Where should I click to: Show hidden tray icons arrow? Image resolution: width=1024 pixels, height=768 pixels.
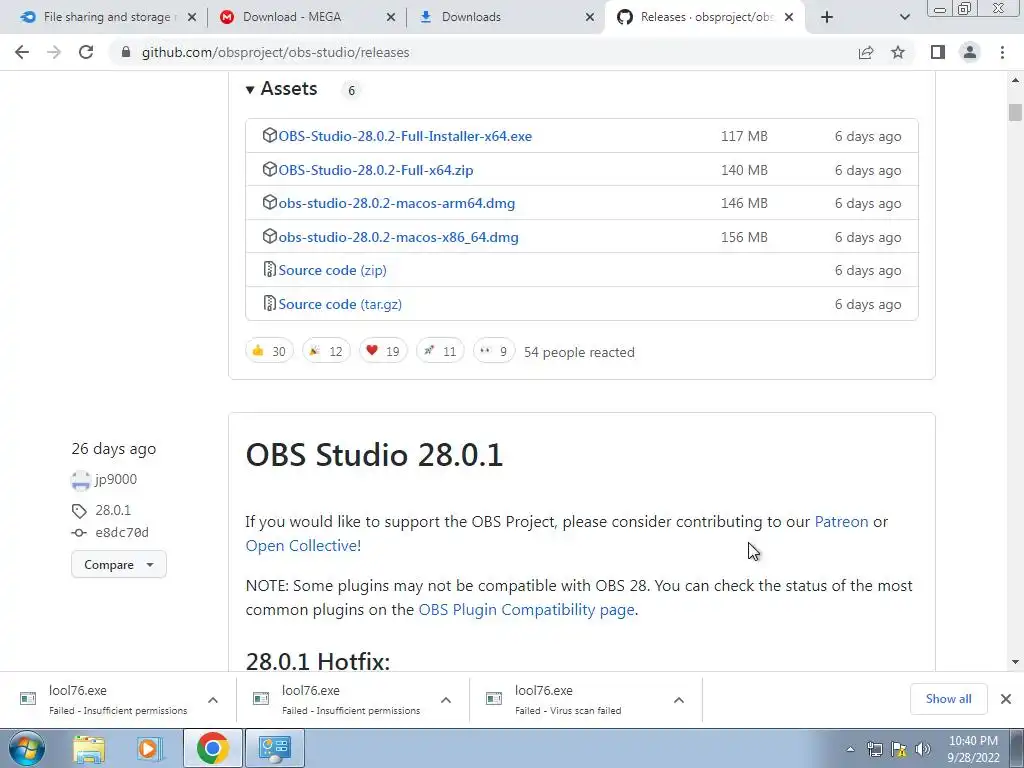pyautogui.click(x=850, y=750)
